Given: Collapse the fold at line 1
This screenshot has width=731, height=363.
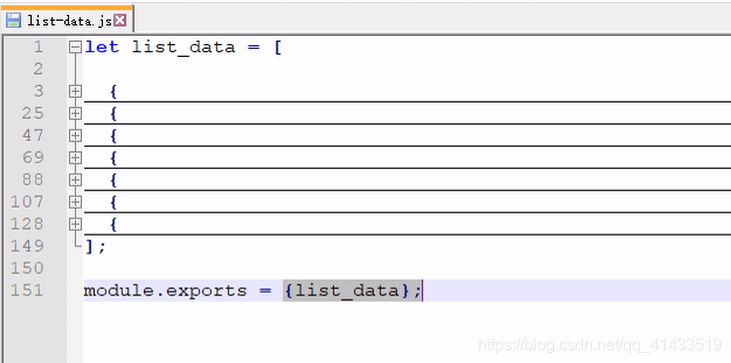Looking at the screenshot, I should [75, 47].
